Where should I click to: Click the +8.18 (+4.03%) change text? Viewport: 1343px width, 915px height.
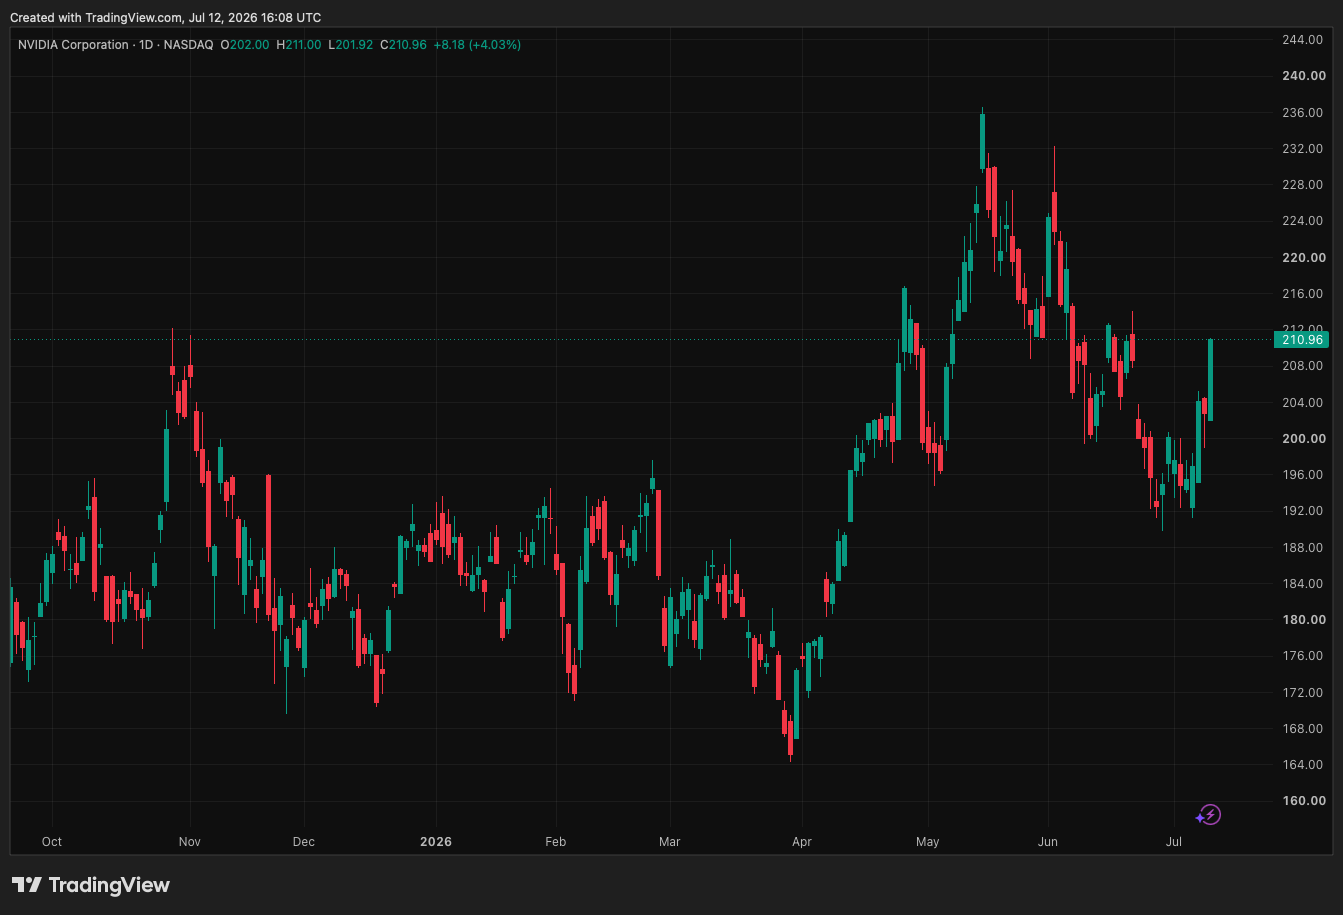click(x=477, y=44)
